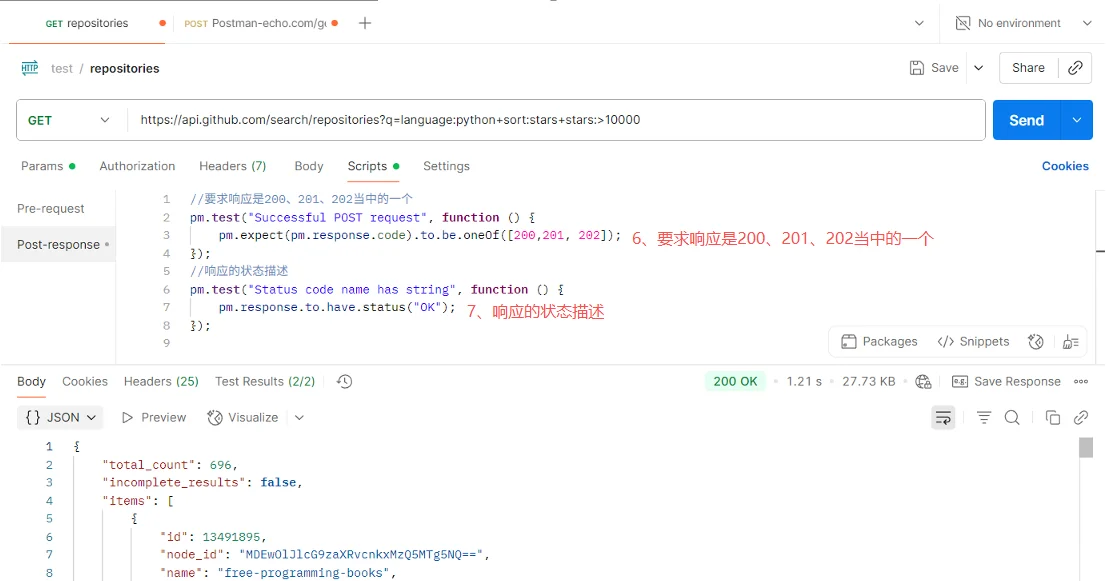This screenshot has height=581, width=1106.
Task: Click the Preview play icon
Action: [x=128, y=417]
